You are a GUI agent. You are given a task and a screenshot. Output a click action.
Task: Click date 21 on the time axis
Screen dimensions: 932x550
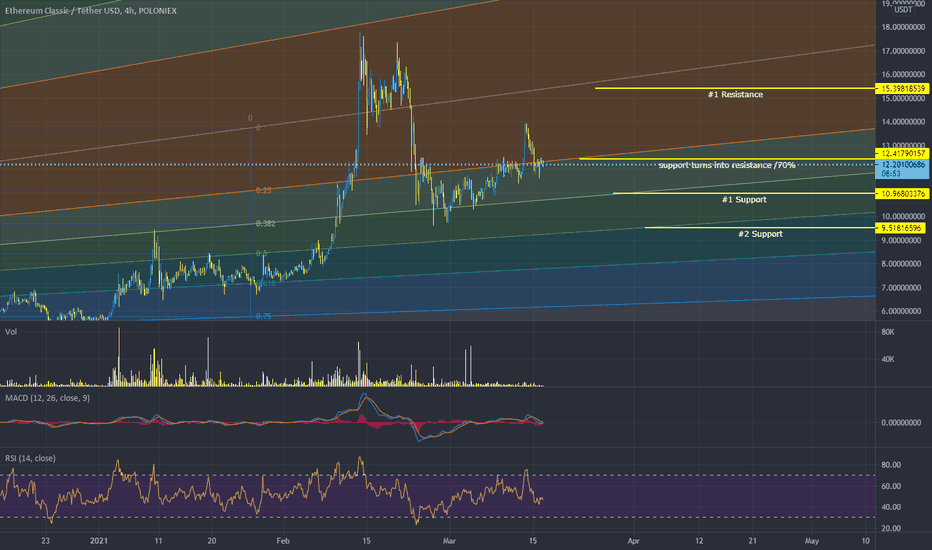[x=752, y=541]
